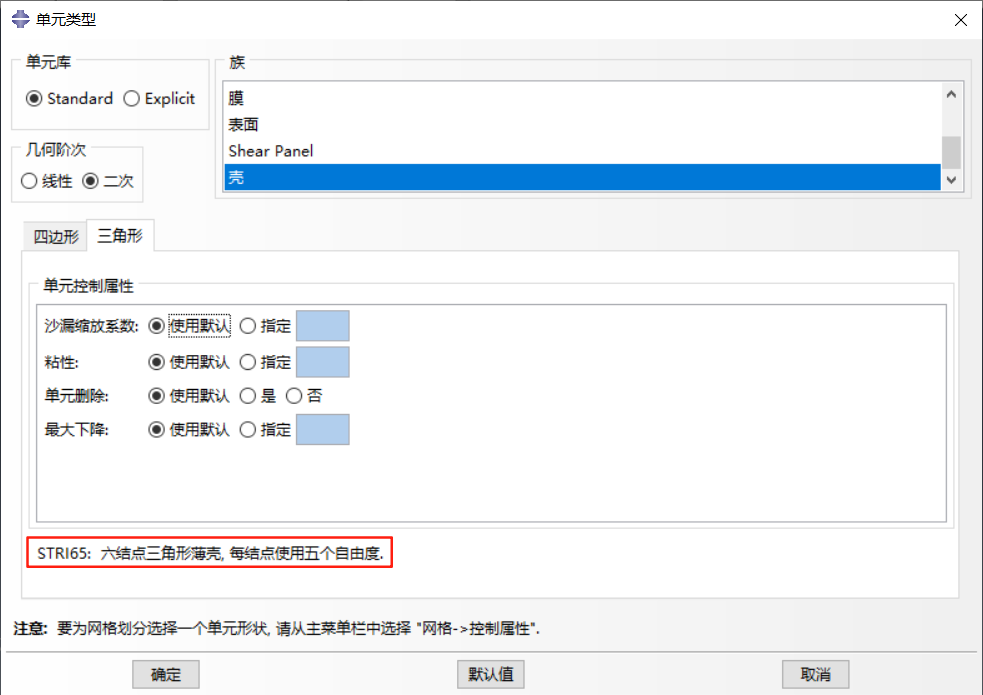Click 默认值 to restore defaults
Image resolution: width=983 pixels, height=695 pixels.
(490, 674)
